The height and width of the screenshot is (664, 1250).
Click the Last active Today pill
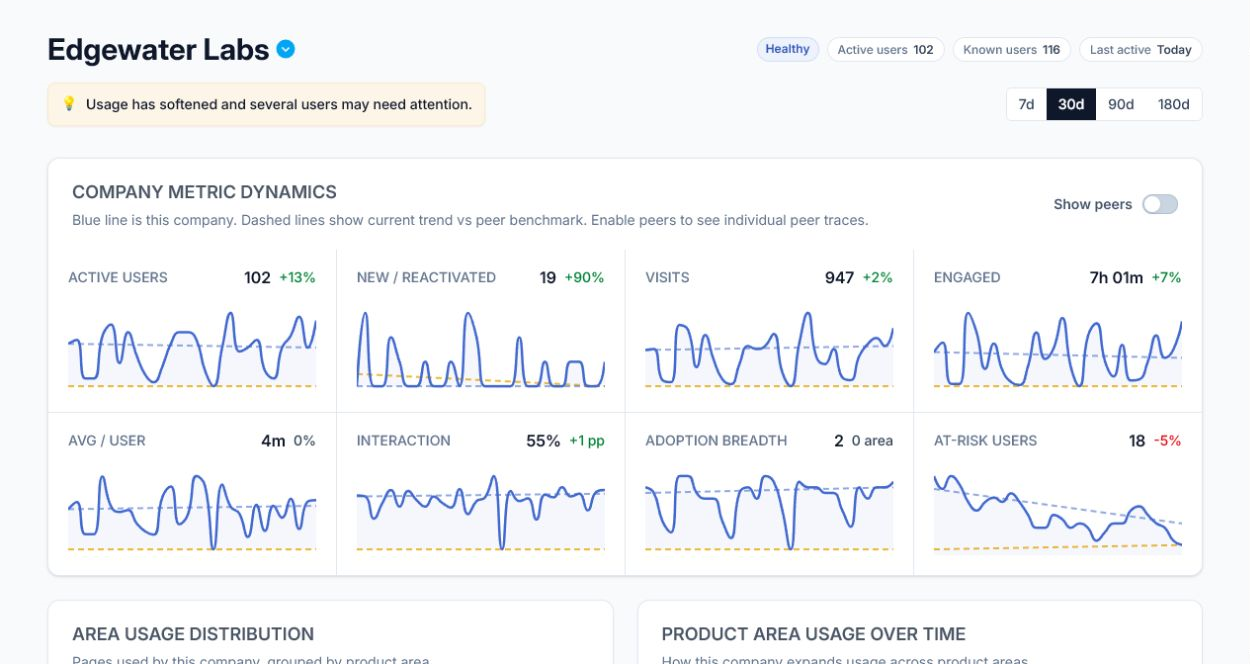click(x=1140, y=49)
